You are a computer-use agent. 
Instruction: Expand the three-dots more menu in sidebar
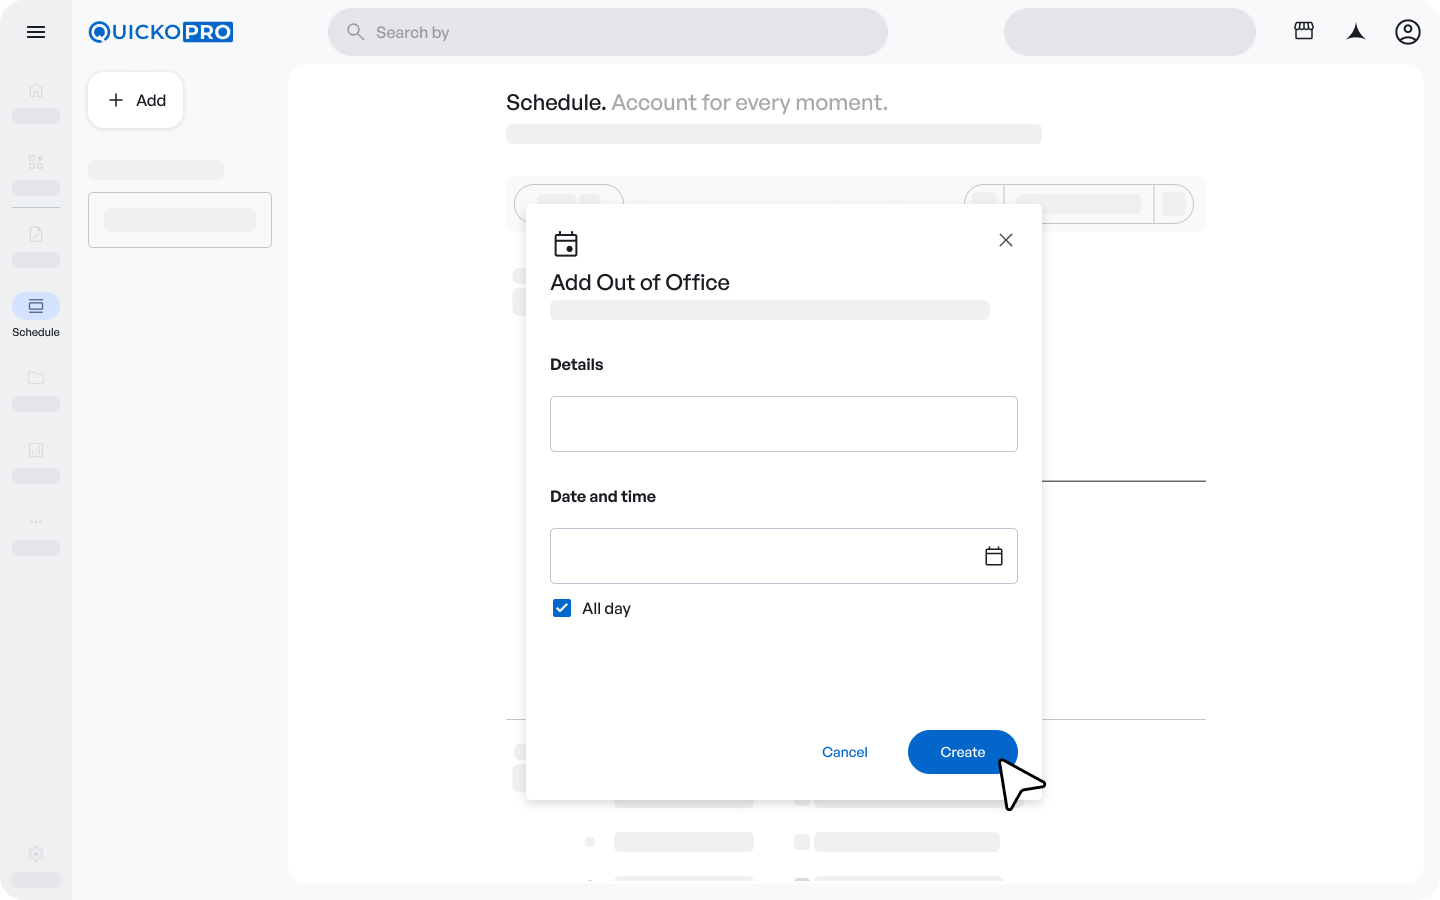(x=36, y=522)
